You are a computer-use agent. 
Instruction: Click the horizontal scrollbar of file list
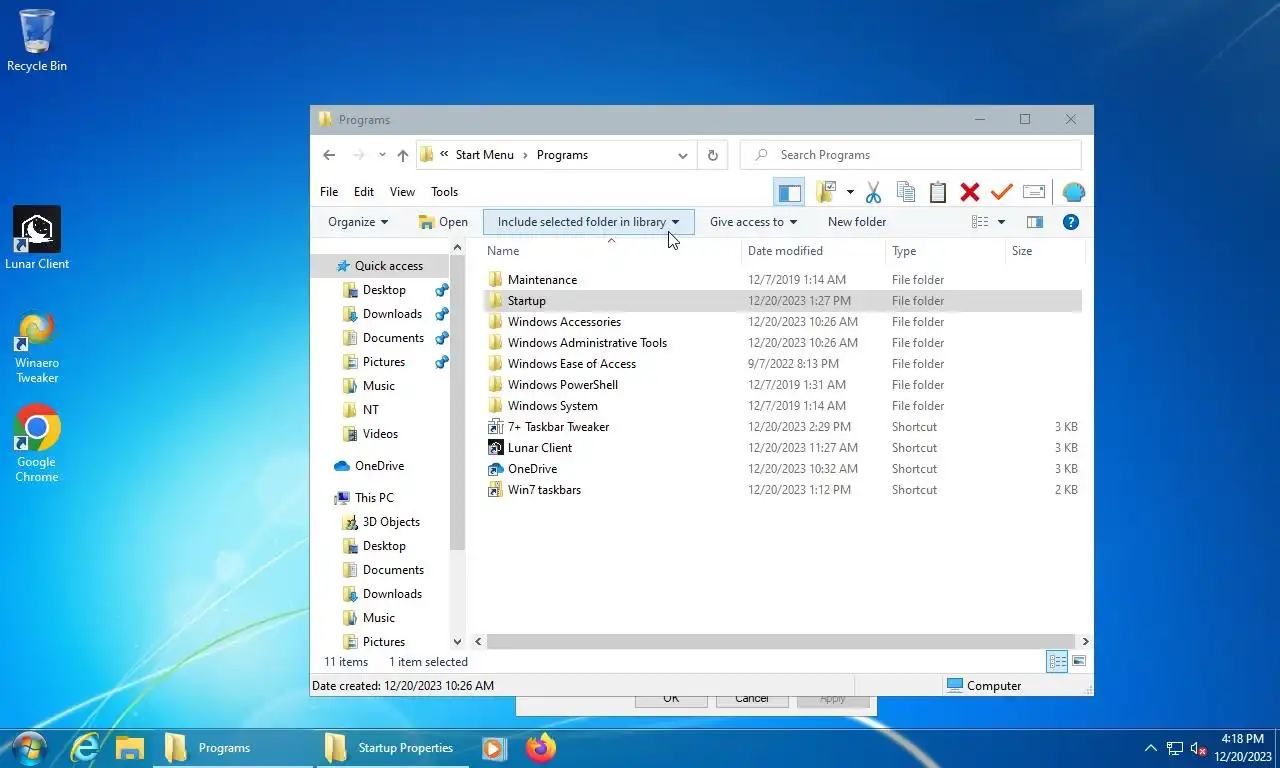click(x=780, y=641)
